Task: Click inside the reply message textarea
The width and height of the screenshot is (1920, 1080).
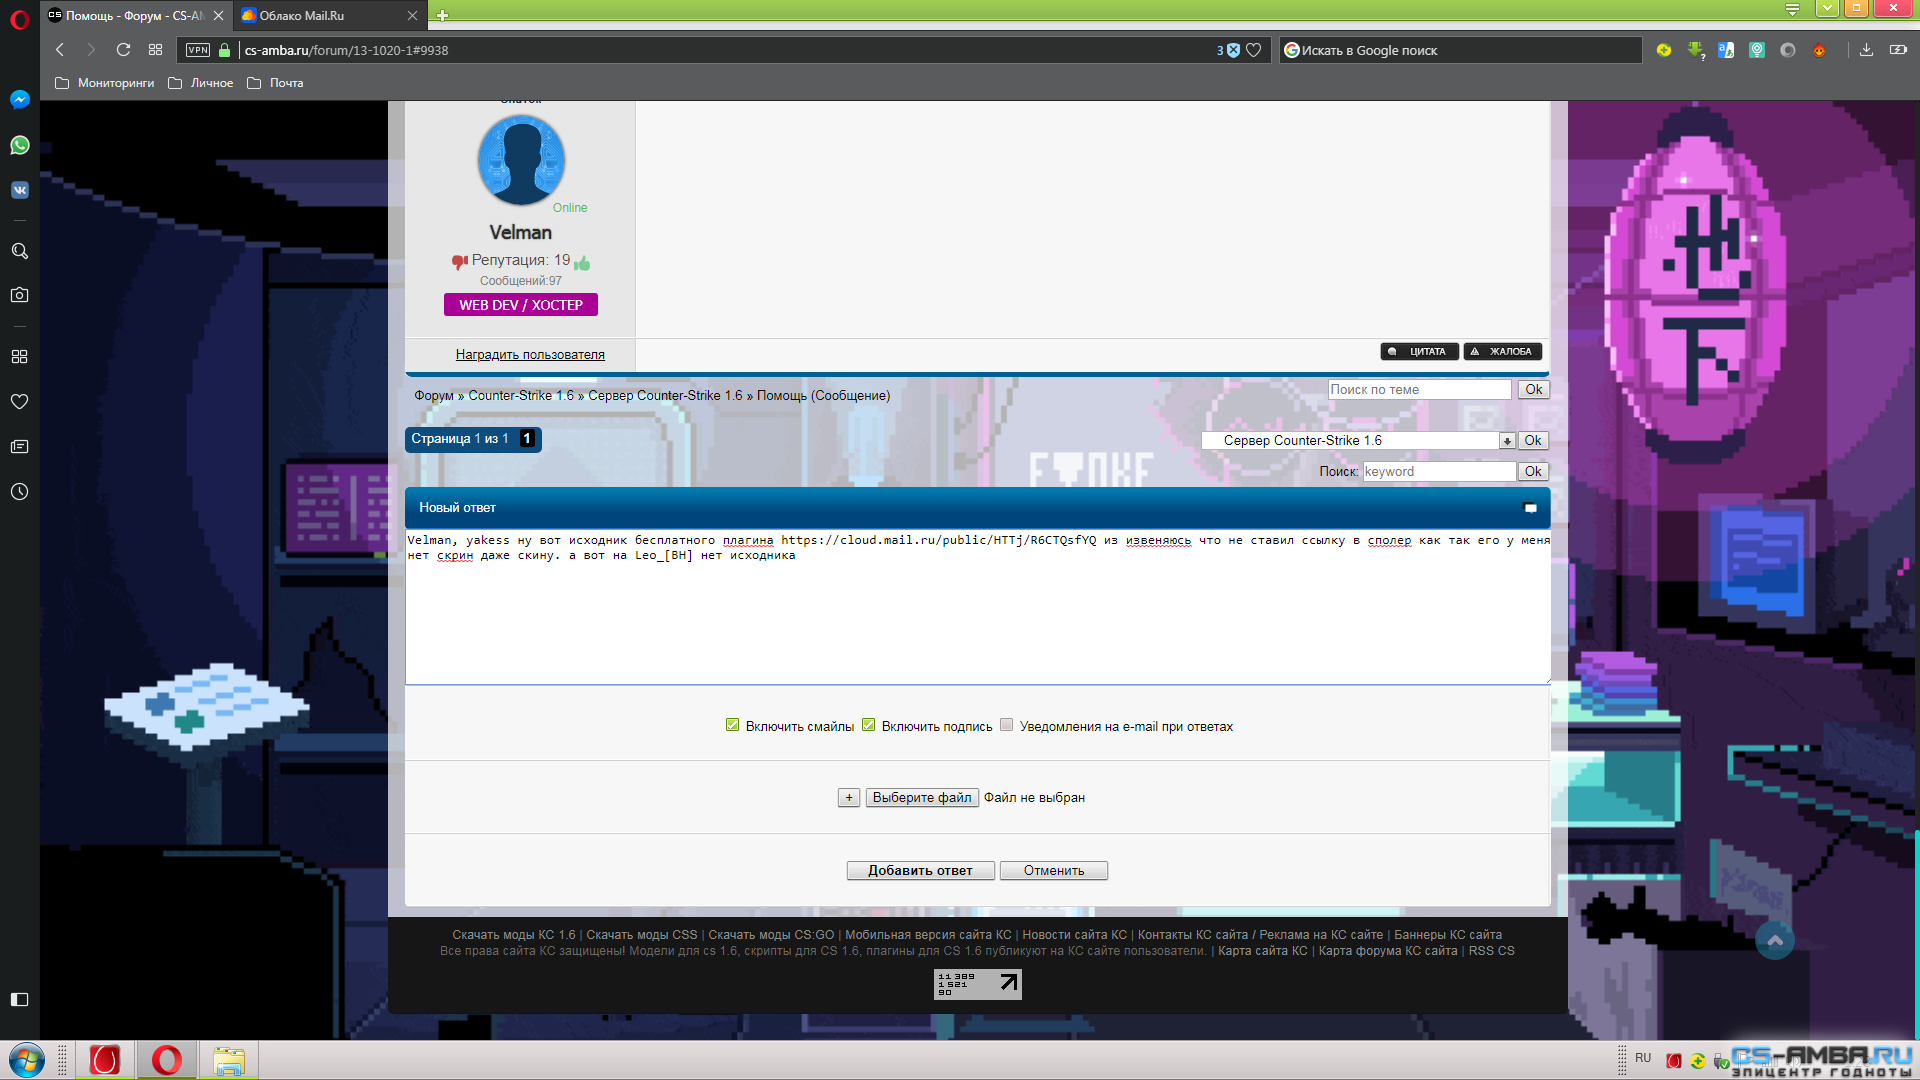Action: pos(978,606)
